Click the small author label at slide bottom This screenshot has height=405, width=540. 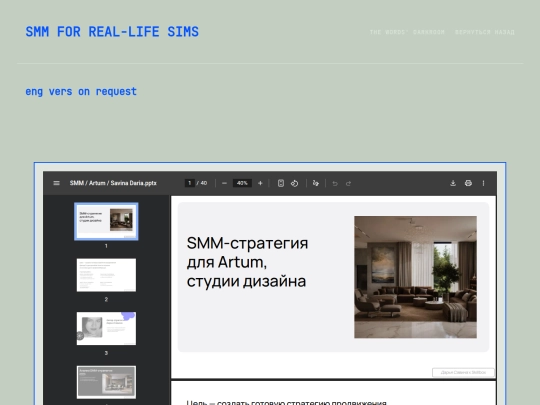463,372
